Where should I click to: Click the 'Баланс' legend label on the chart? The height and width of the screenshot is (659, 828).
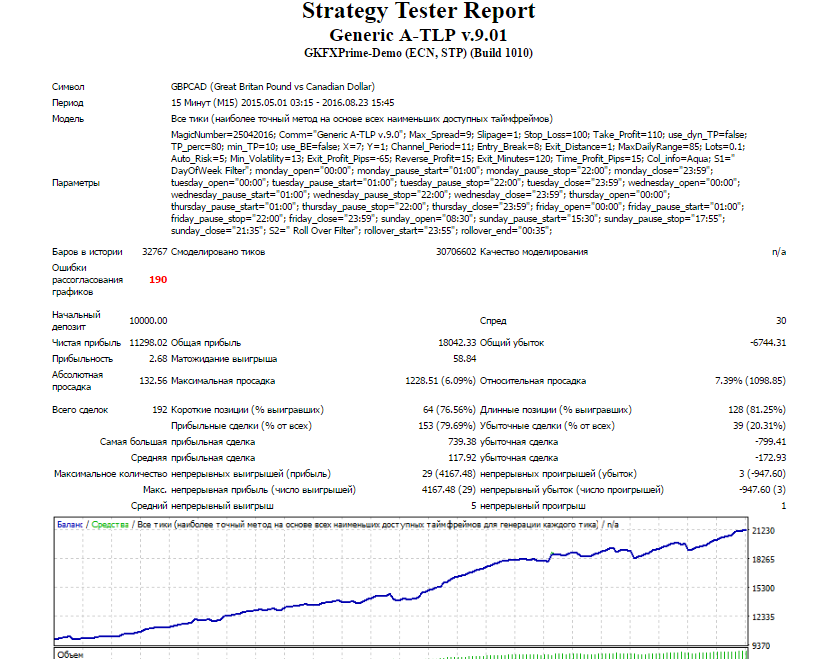tap(70, 524)
